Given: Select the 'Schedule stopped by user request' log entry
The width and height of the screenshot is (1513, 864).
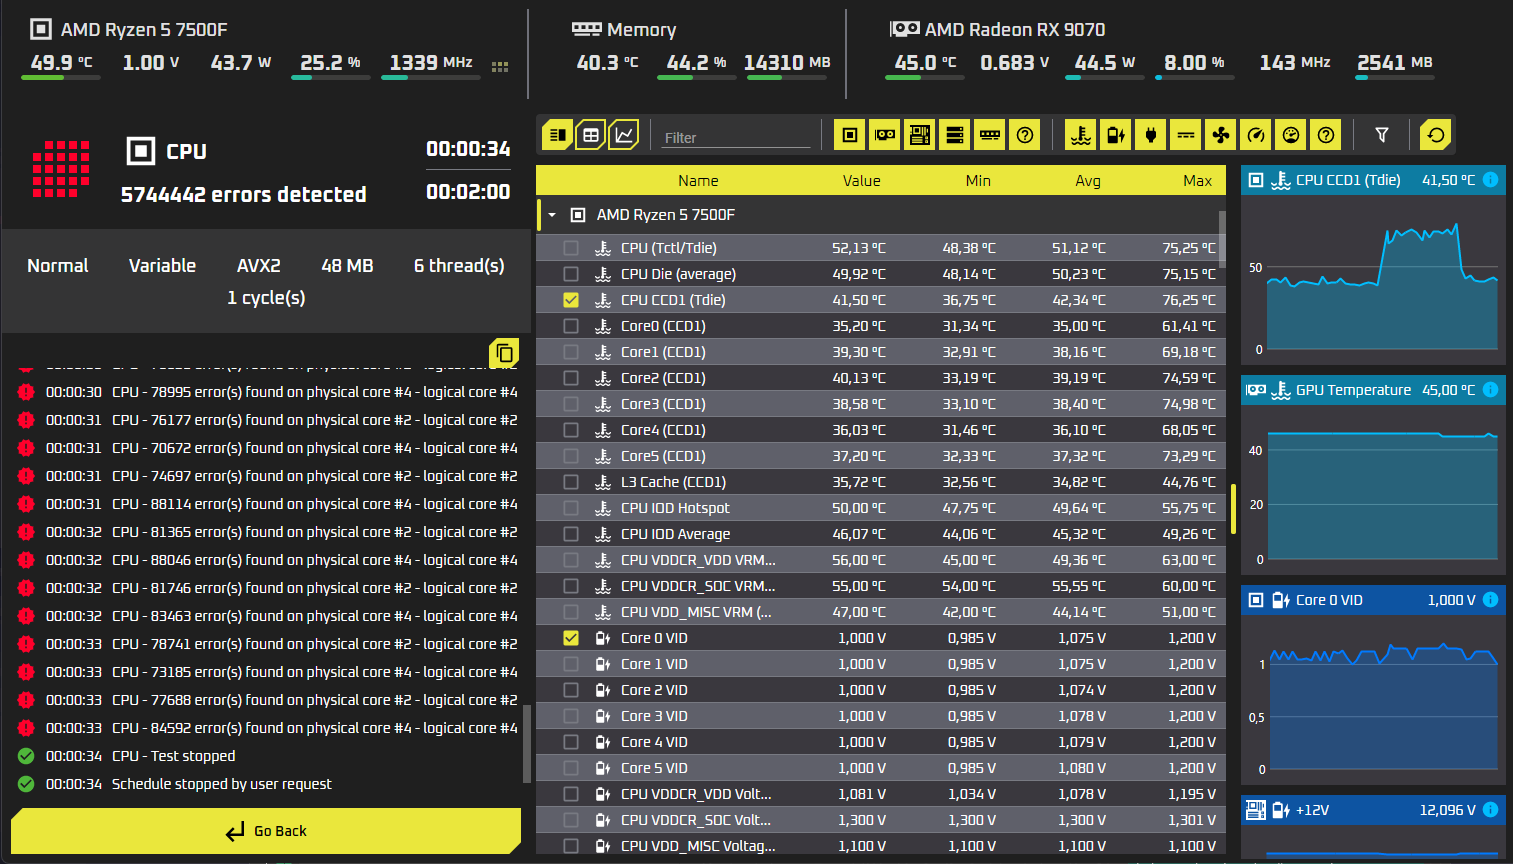Looking at the screenshot, I should pyautogui.click(x=221, y=784).
